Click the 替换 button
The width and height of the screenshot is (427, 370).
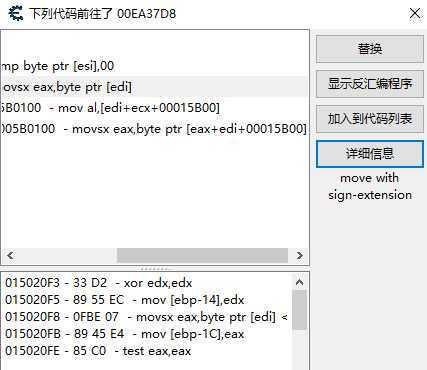click(370, 49)
